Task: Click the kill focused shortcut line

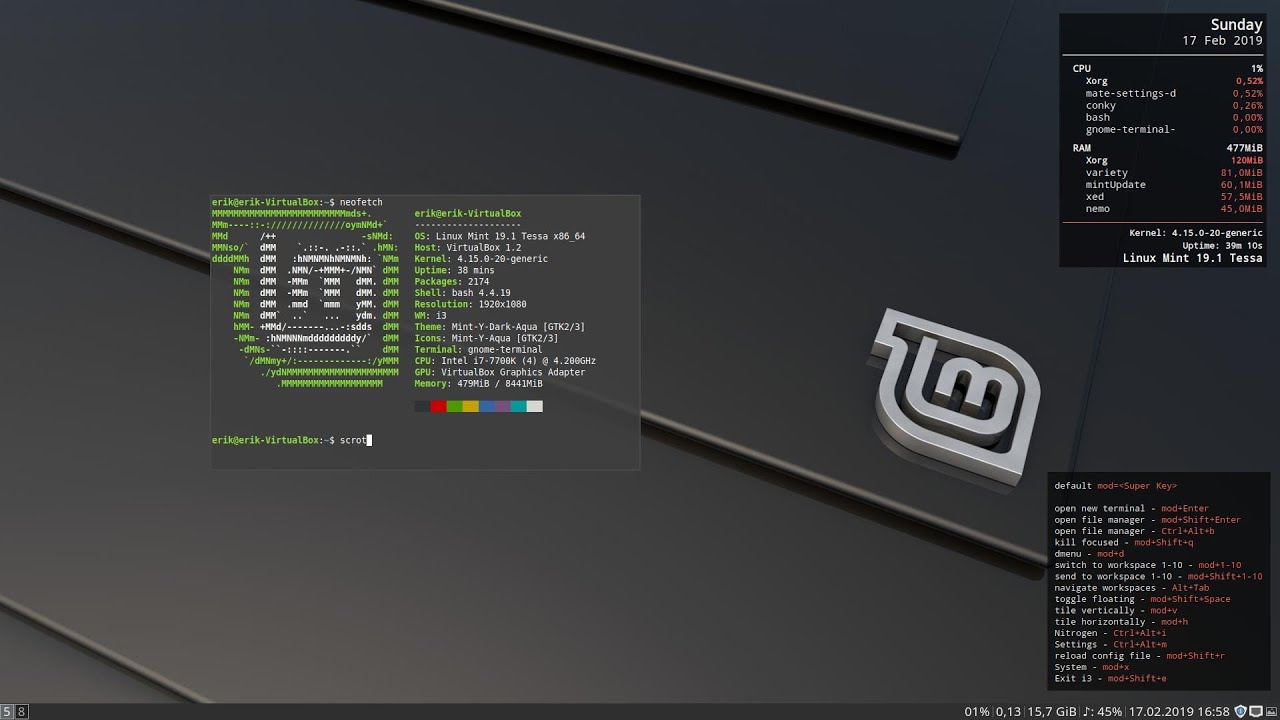Action: point(1123,543)
